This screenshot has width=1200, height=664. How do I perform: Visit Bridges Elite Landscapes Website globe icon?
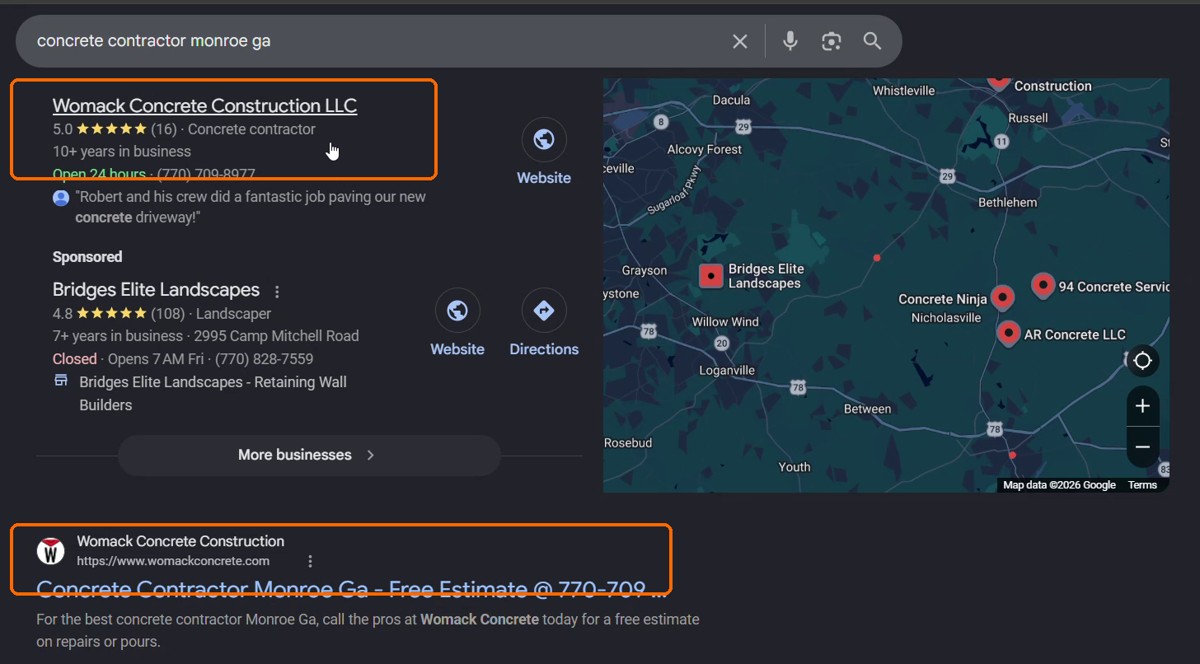[x=457, y=311]
